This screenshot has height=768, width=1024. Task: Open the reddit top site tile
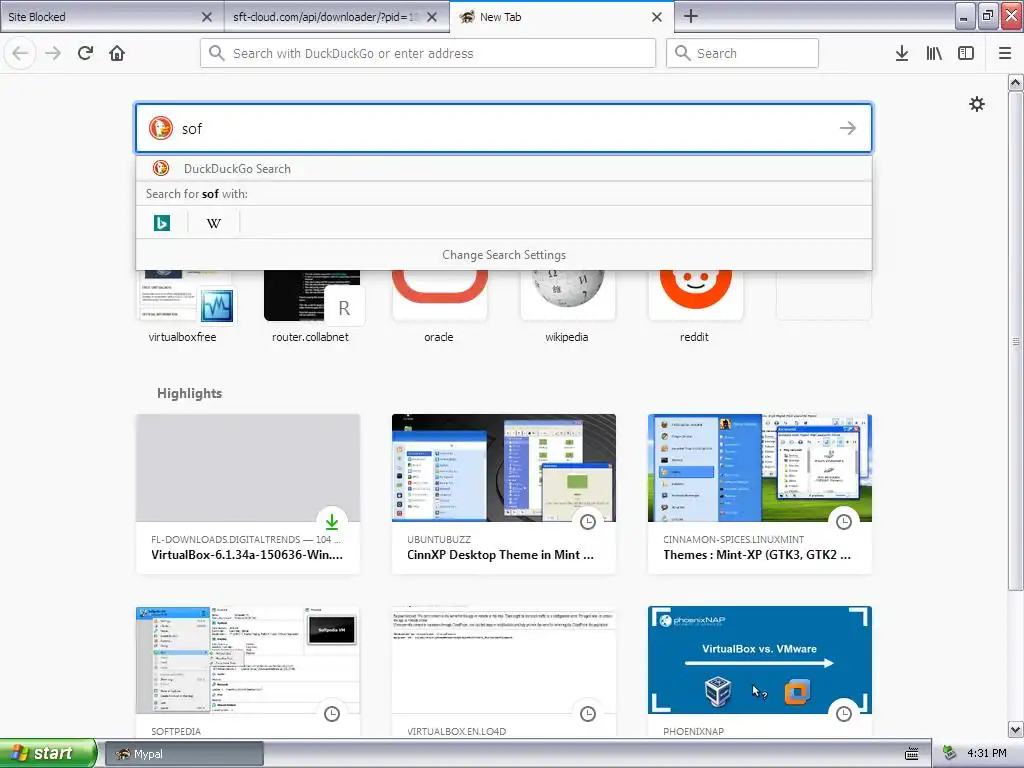point(695,306)
